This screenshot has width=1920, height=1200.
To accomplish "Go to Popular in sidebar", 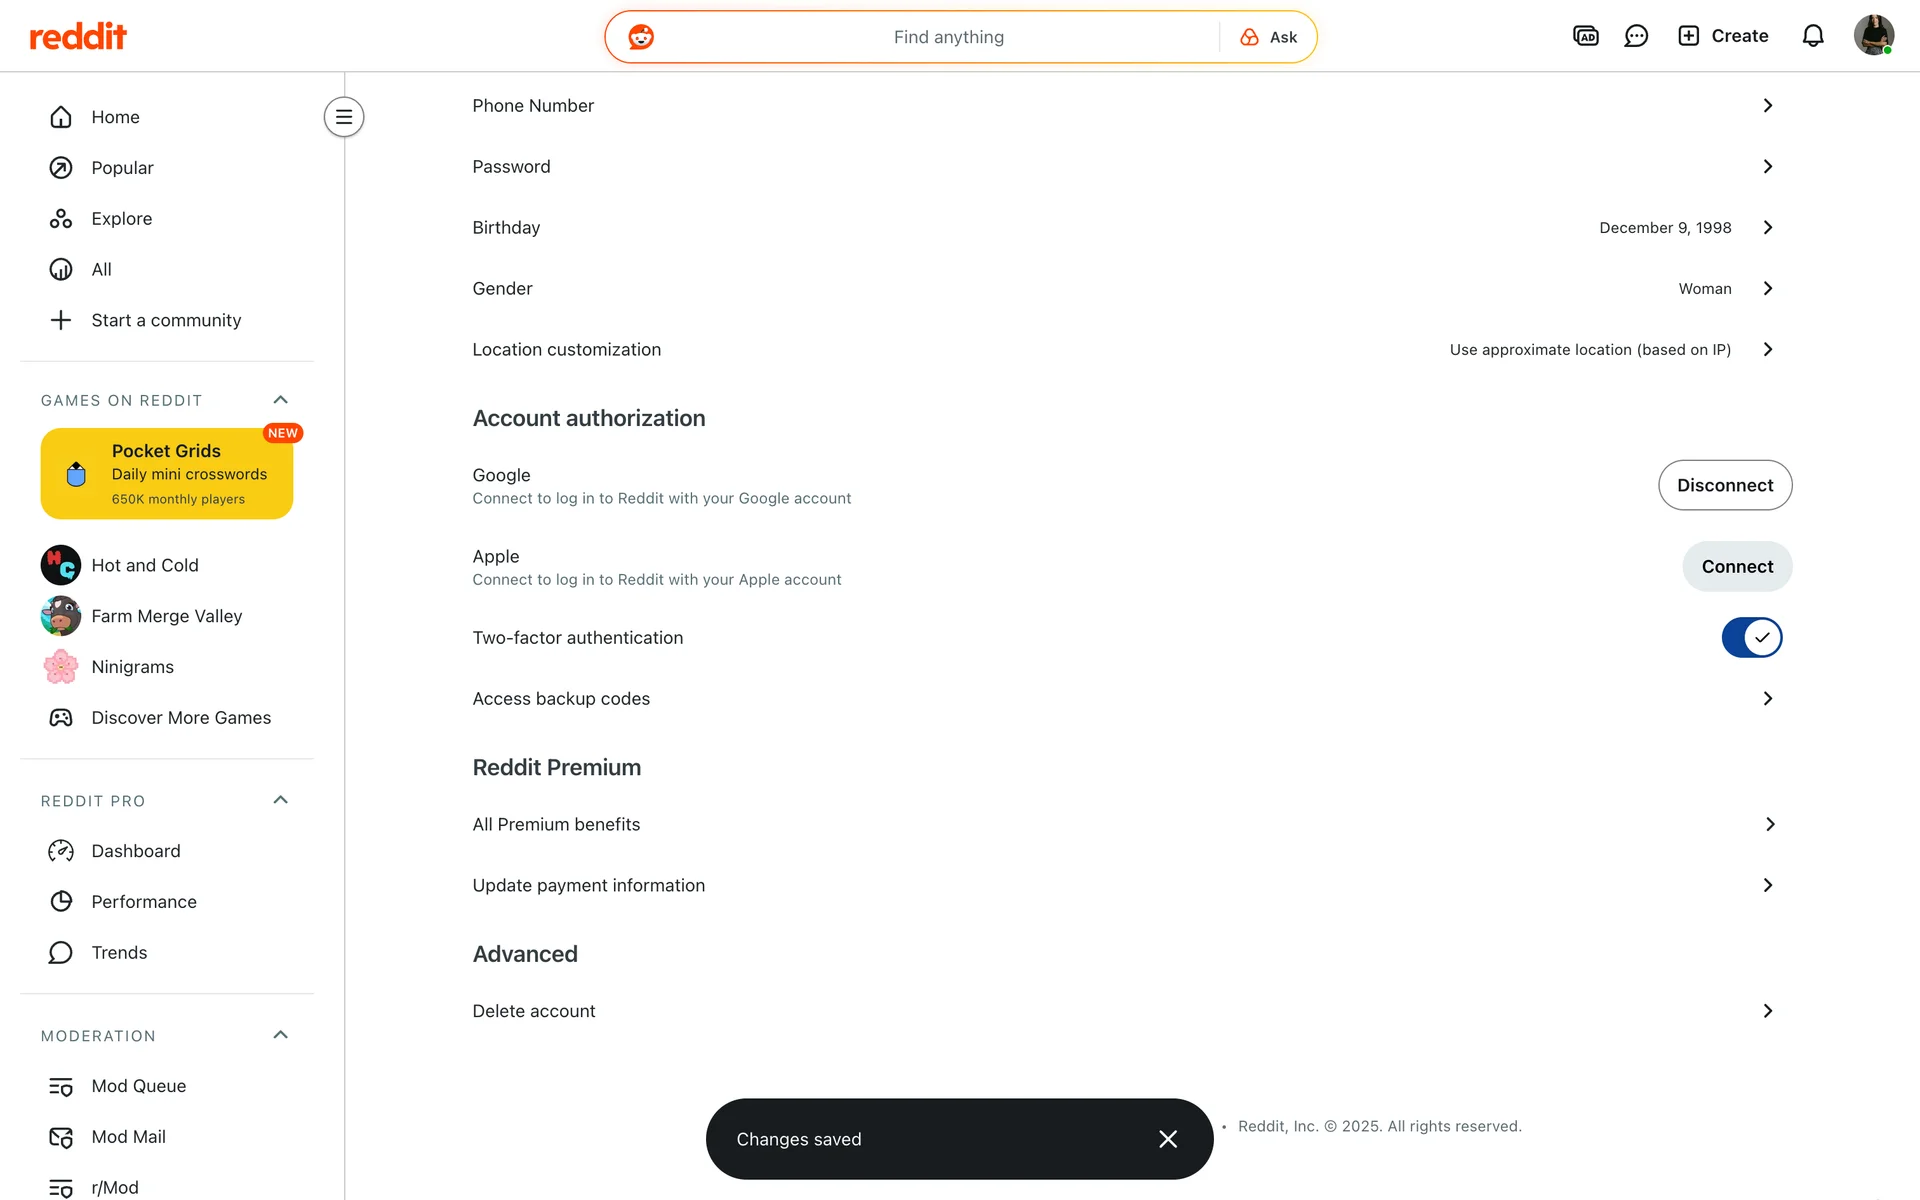I will coord(122,168).
